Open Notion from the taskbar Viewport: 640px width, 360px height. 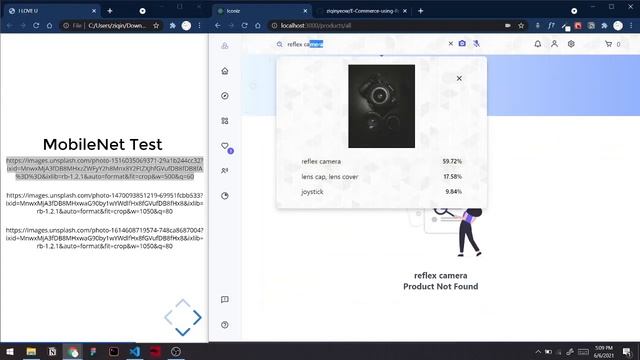(x=52, y=351)
